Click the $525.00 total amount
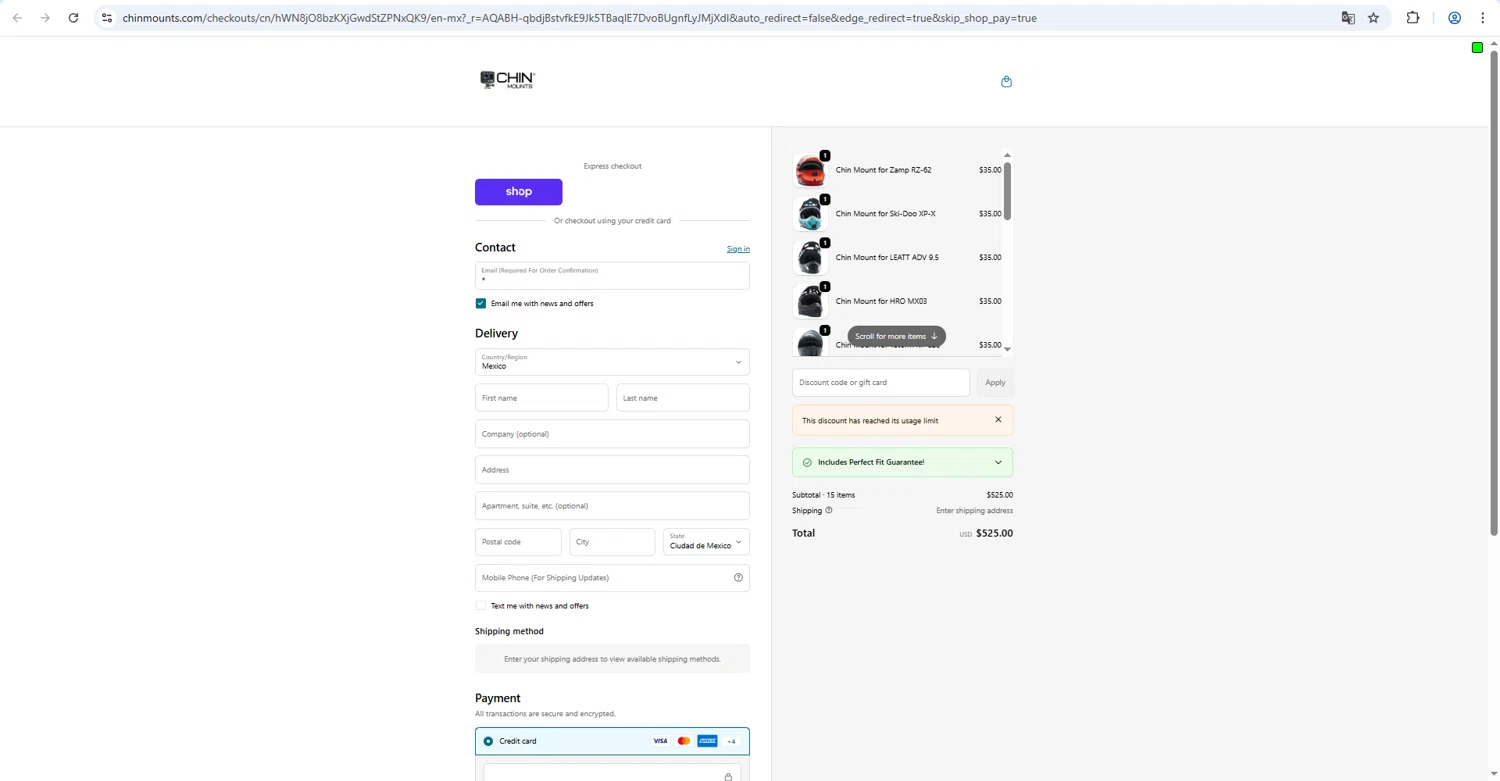The image size is (1500, 781). [x=994, y=533]
